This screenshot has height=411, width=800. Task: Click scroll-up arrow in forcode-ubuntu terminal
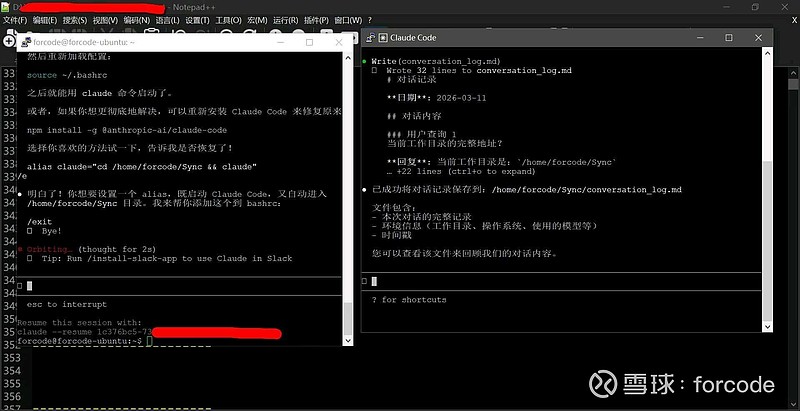click(x=348, y=58)
